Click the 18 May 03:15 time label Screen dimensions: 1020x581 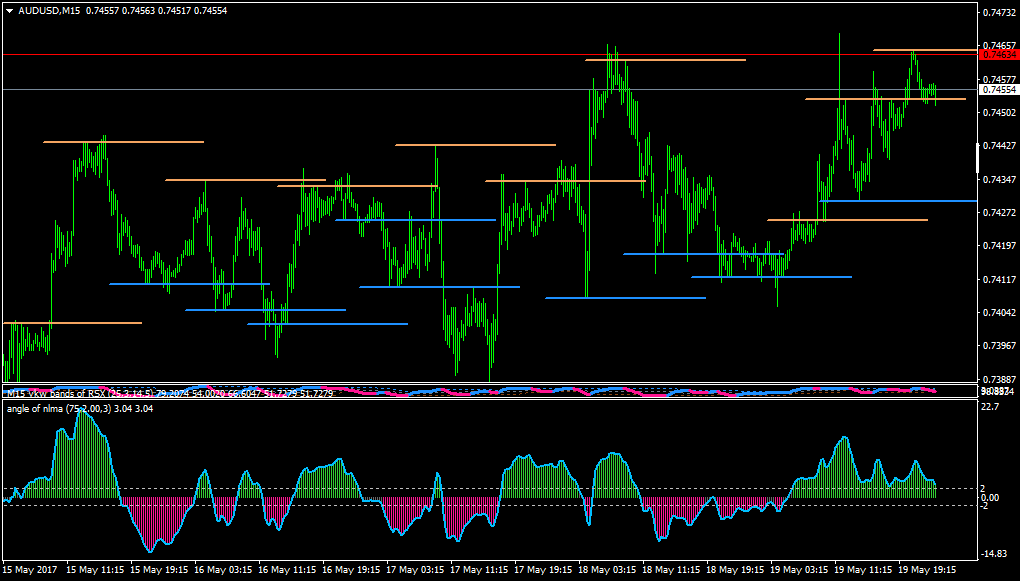point(606,570)
